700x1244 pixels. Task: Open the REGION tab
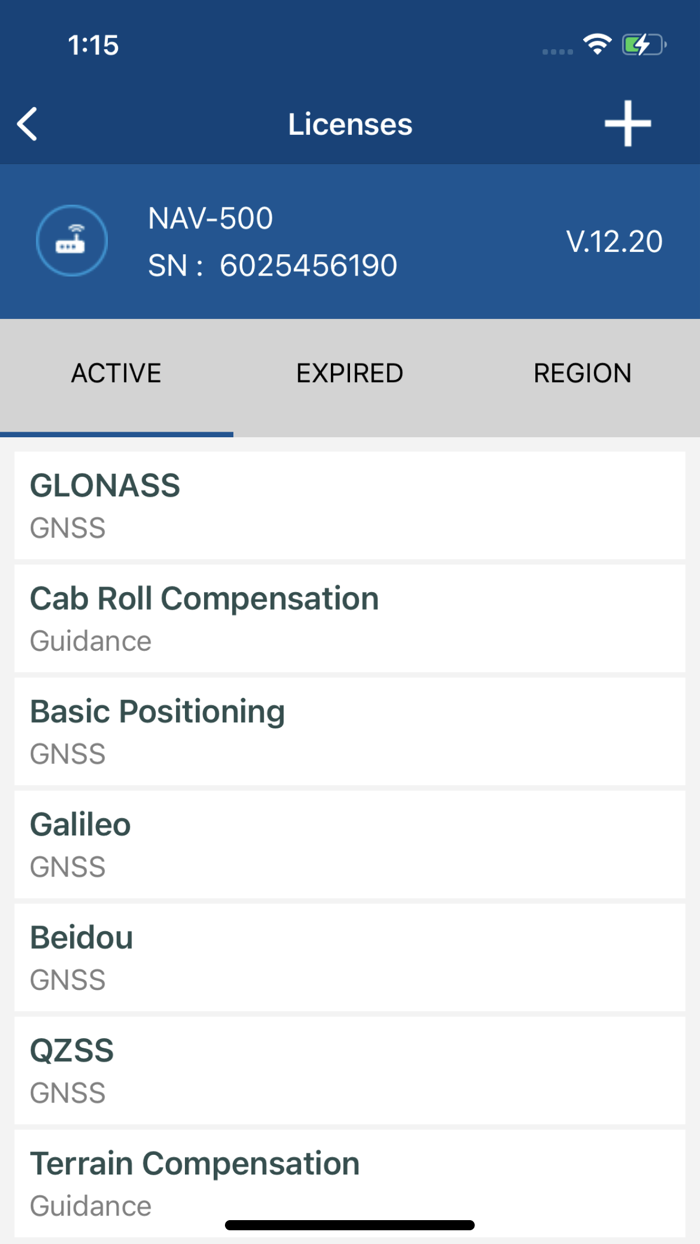tap(582, 372)
